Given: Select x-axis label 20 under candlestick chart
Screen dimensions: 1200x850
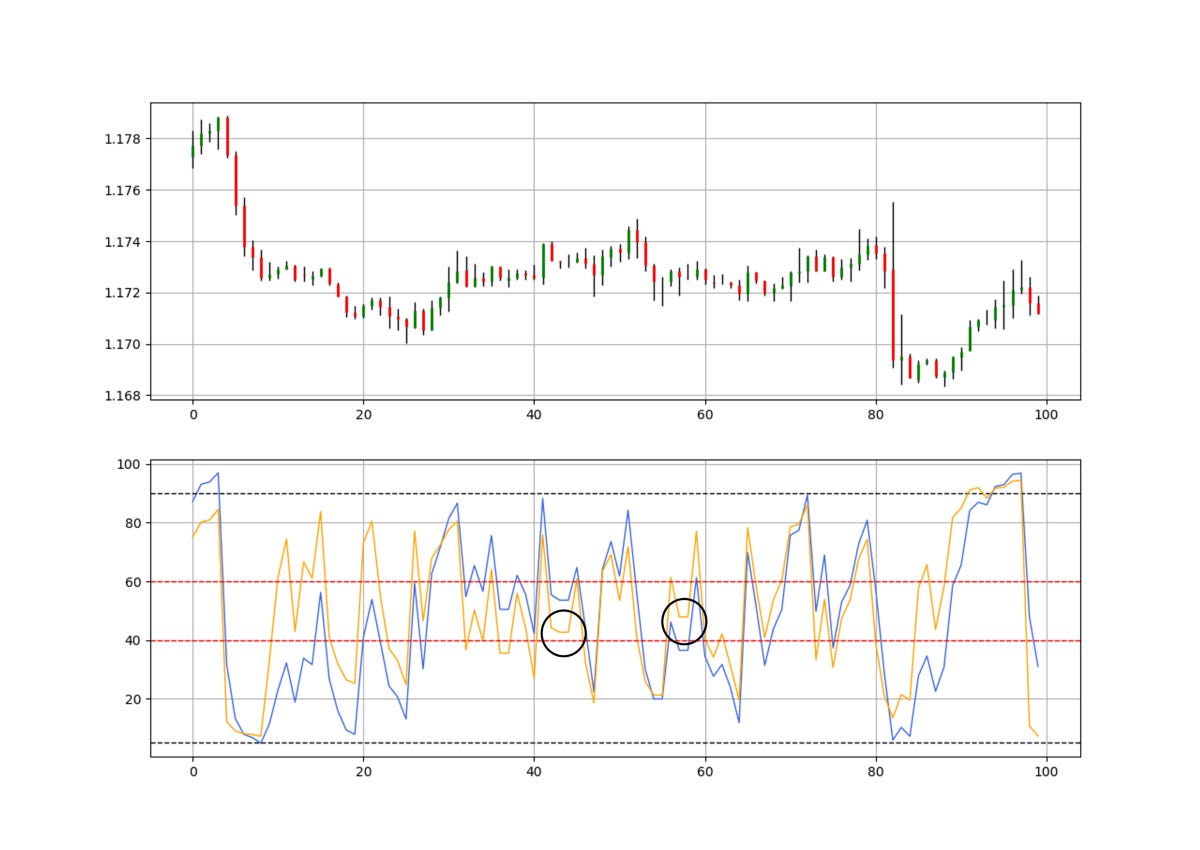Looking at the screenshot, I should (x=363, y=415).
